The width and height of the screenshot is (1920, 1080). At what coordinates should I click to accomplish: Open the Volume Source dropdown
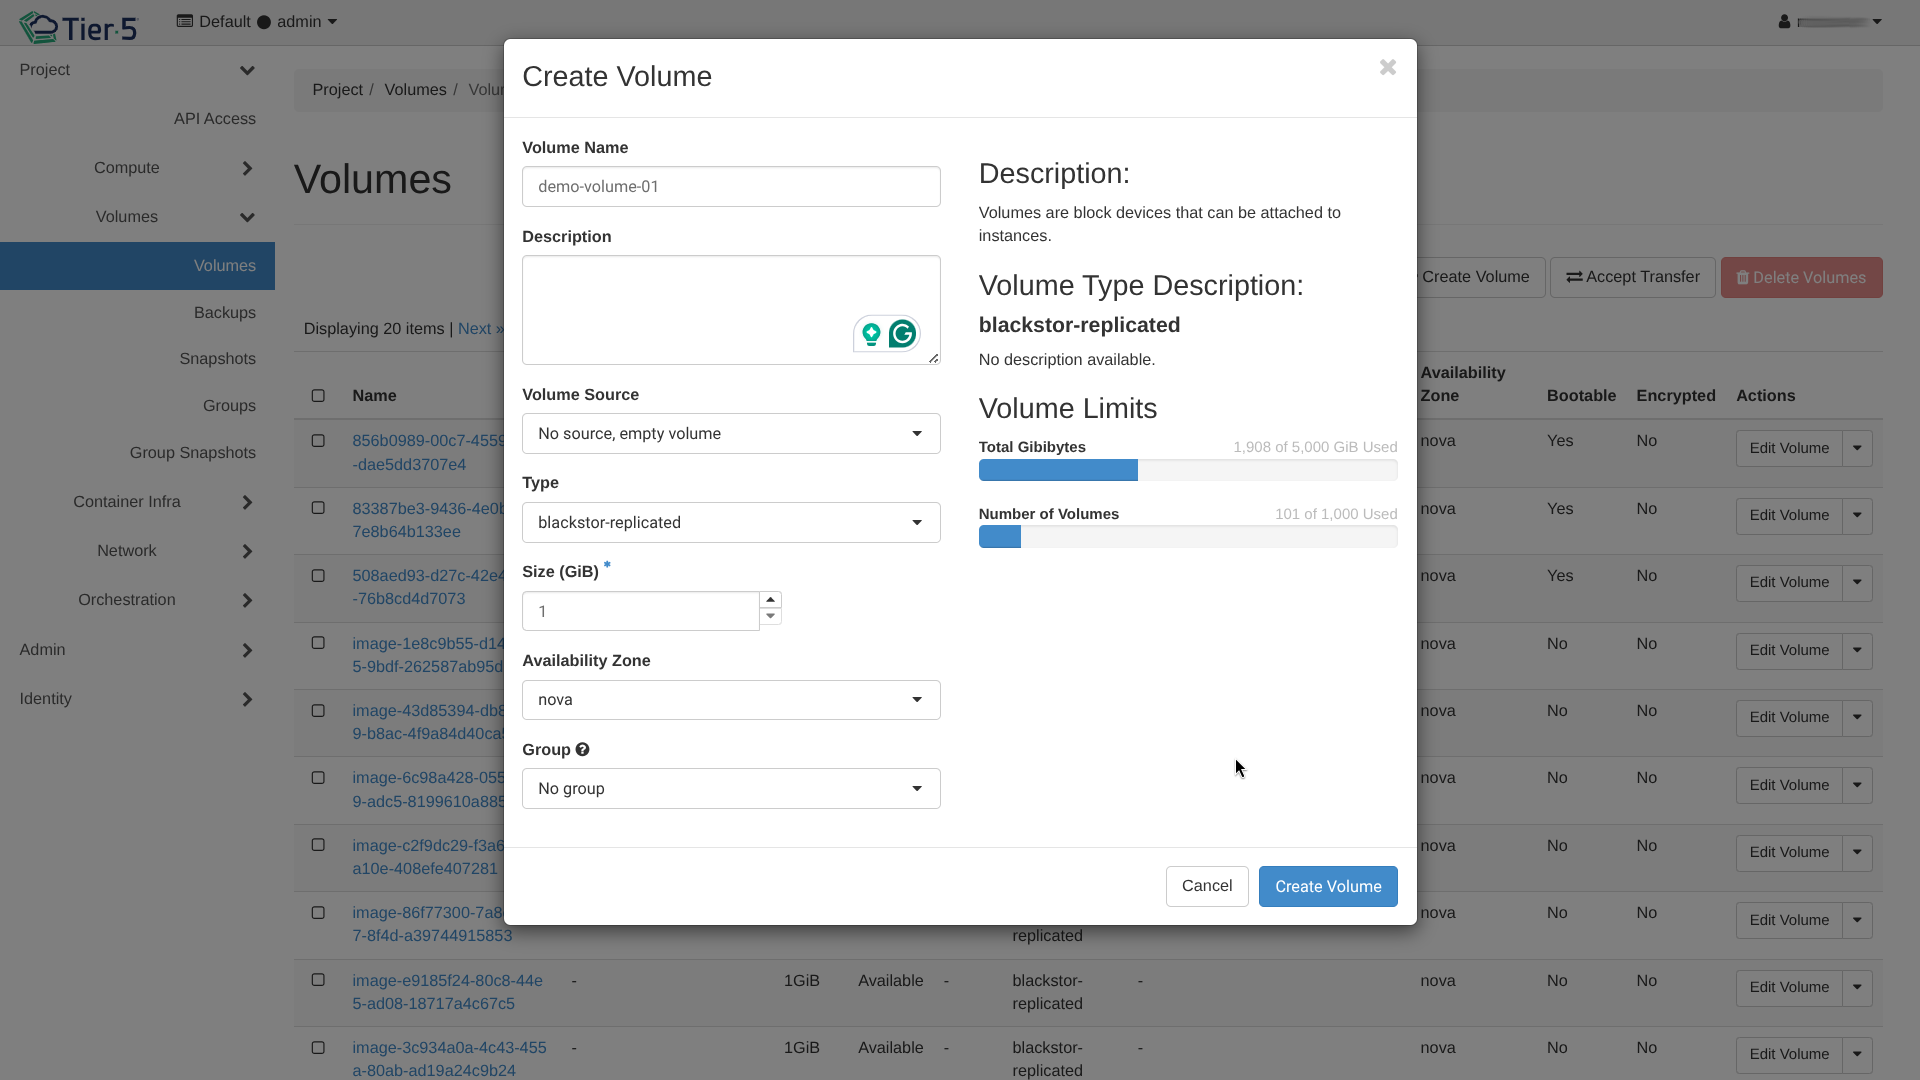(731, 434)
